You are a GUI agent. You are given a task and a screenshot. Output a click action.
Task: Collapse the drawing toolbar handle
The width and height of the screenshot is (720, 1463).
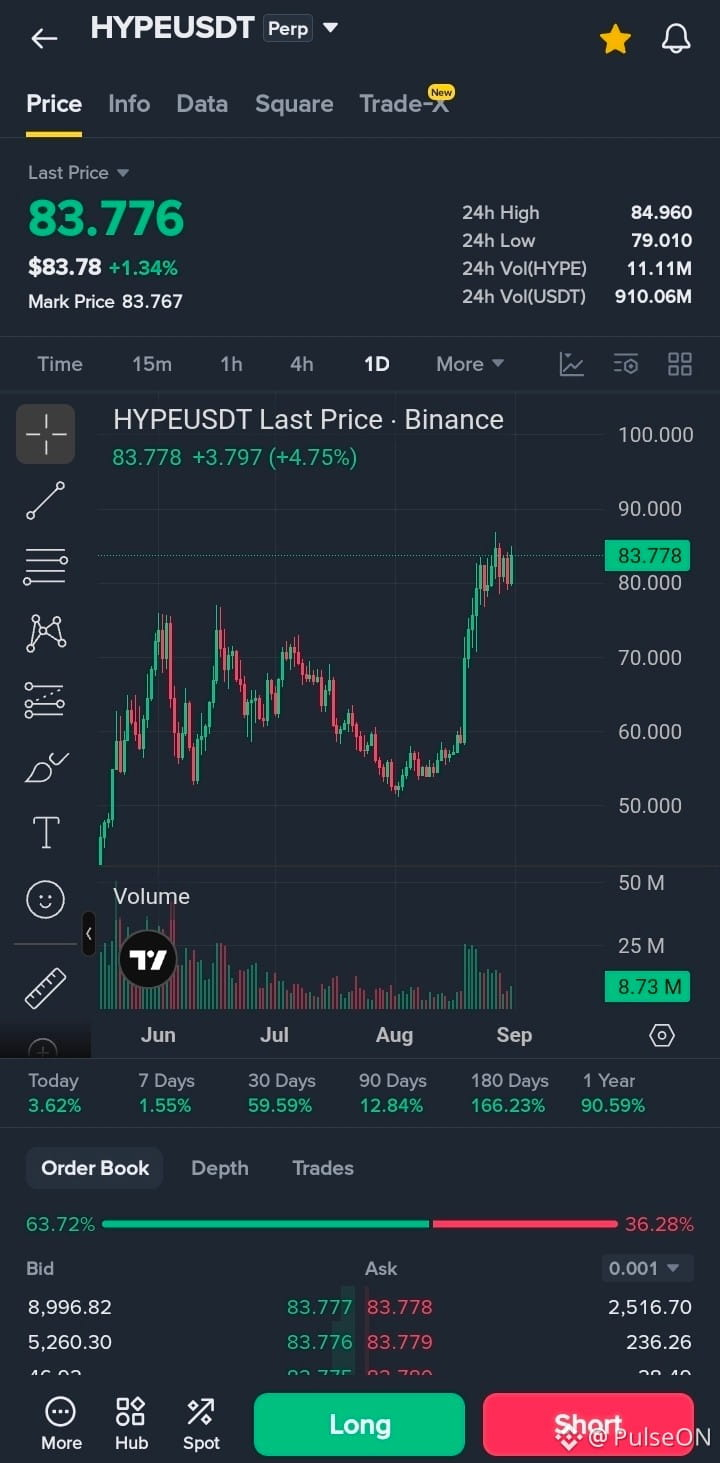88,933
